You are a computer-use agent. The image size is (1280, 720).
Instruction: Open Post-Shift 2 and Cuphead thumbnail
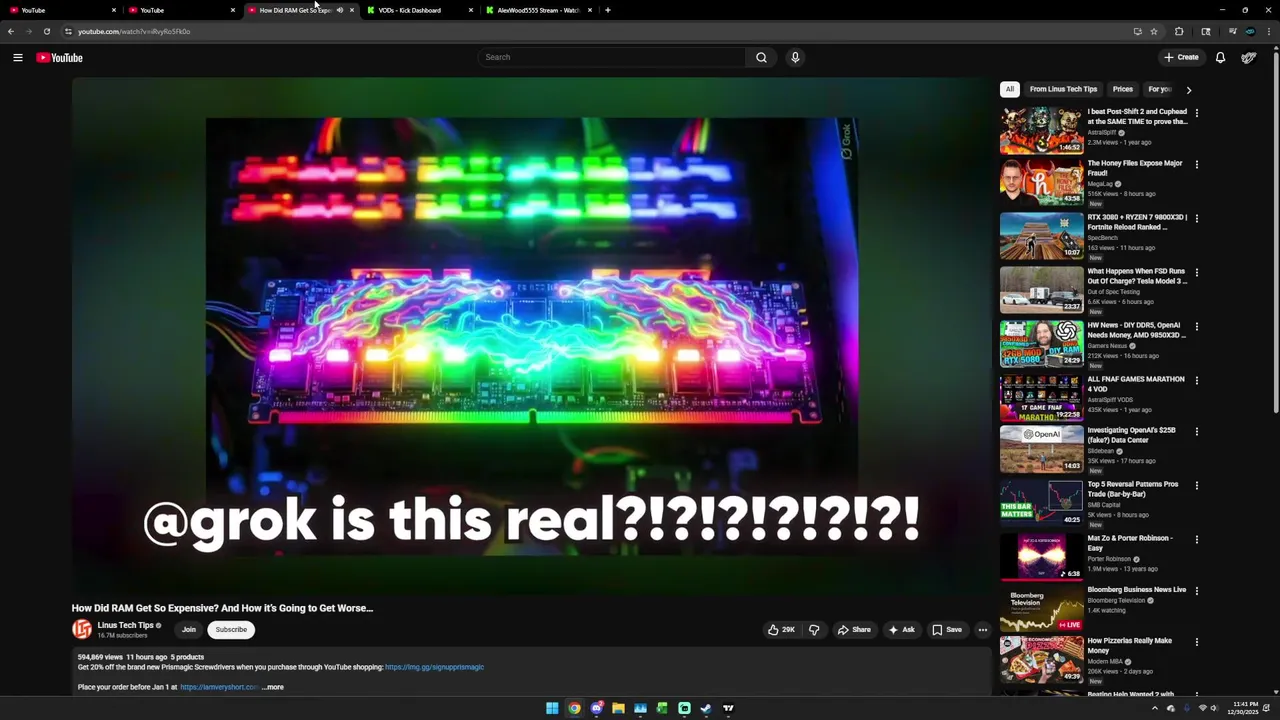tap(1041, 130)
